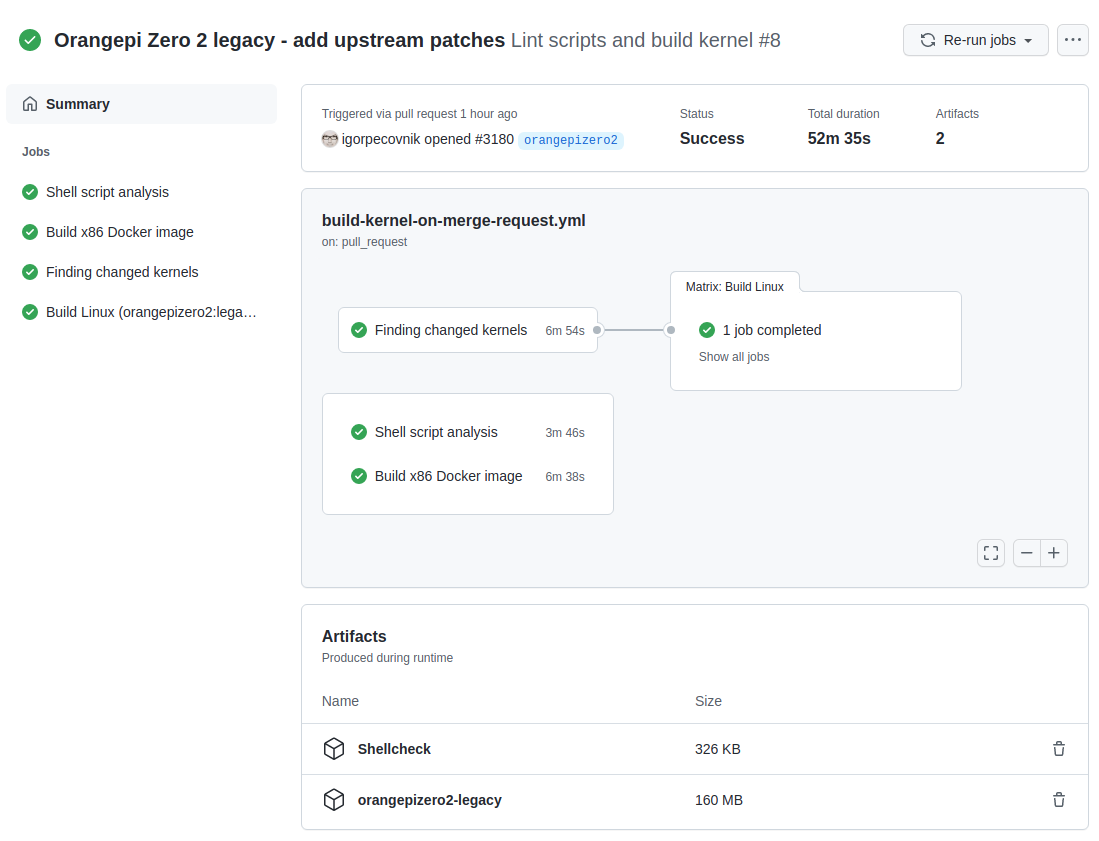Screen dimensions: 1099x841
Task: Open the Shell script analysis job in sidebar
Action: click(107, 192)
